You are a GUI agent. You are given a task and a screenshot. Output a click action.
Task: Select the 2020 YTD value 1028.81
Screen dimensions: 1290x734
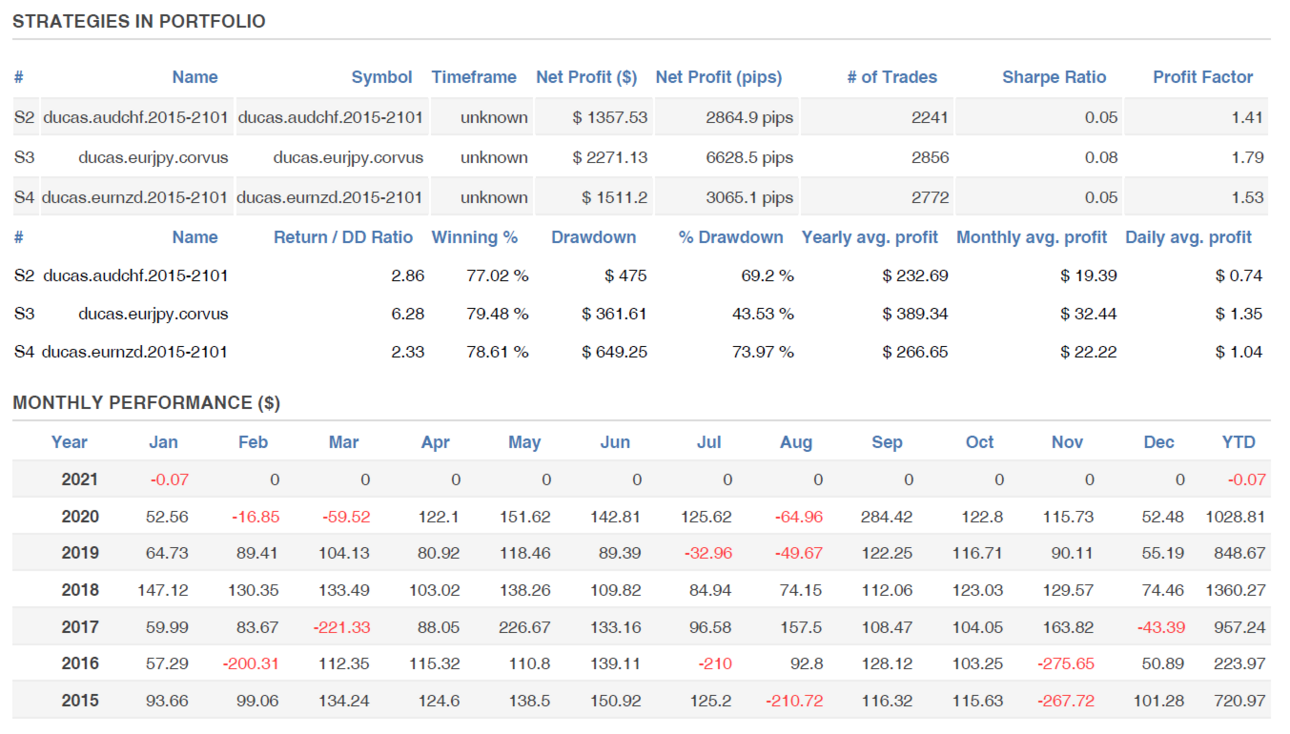1236,517
